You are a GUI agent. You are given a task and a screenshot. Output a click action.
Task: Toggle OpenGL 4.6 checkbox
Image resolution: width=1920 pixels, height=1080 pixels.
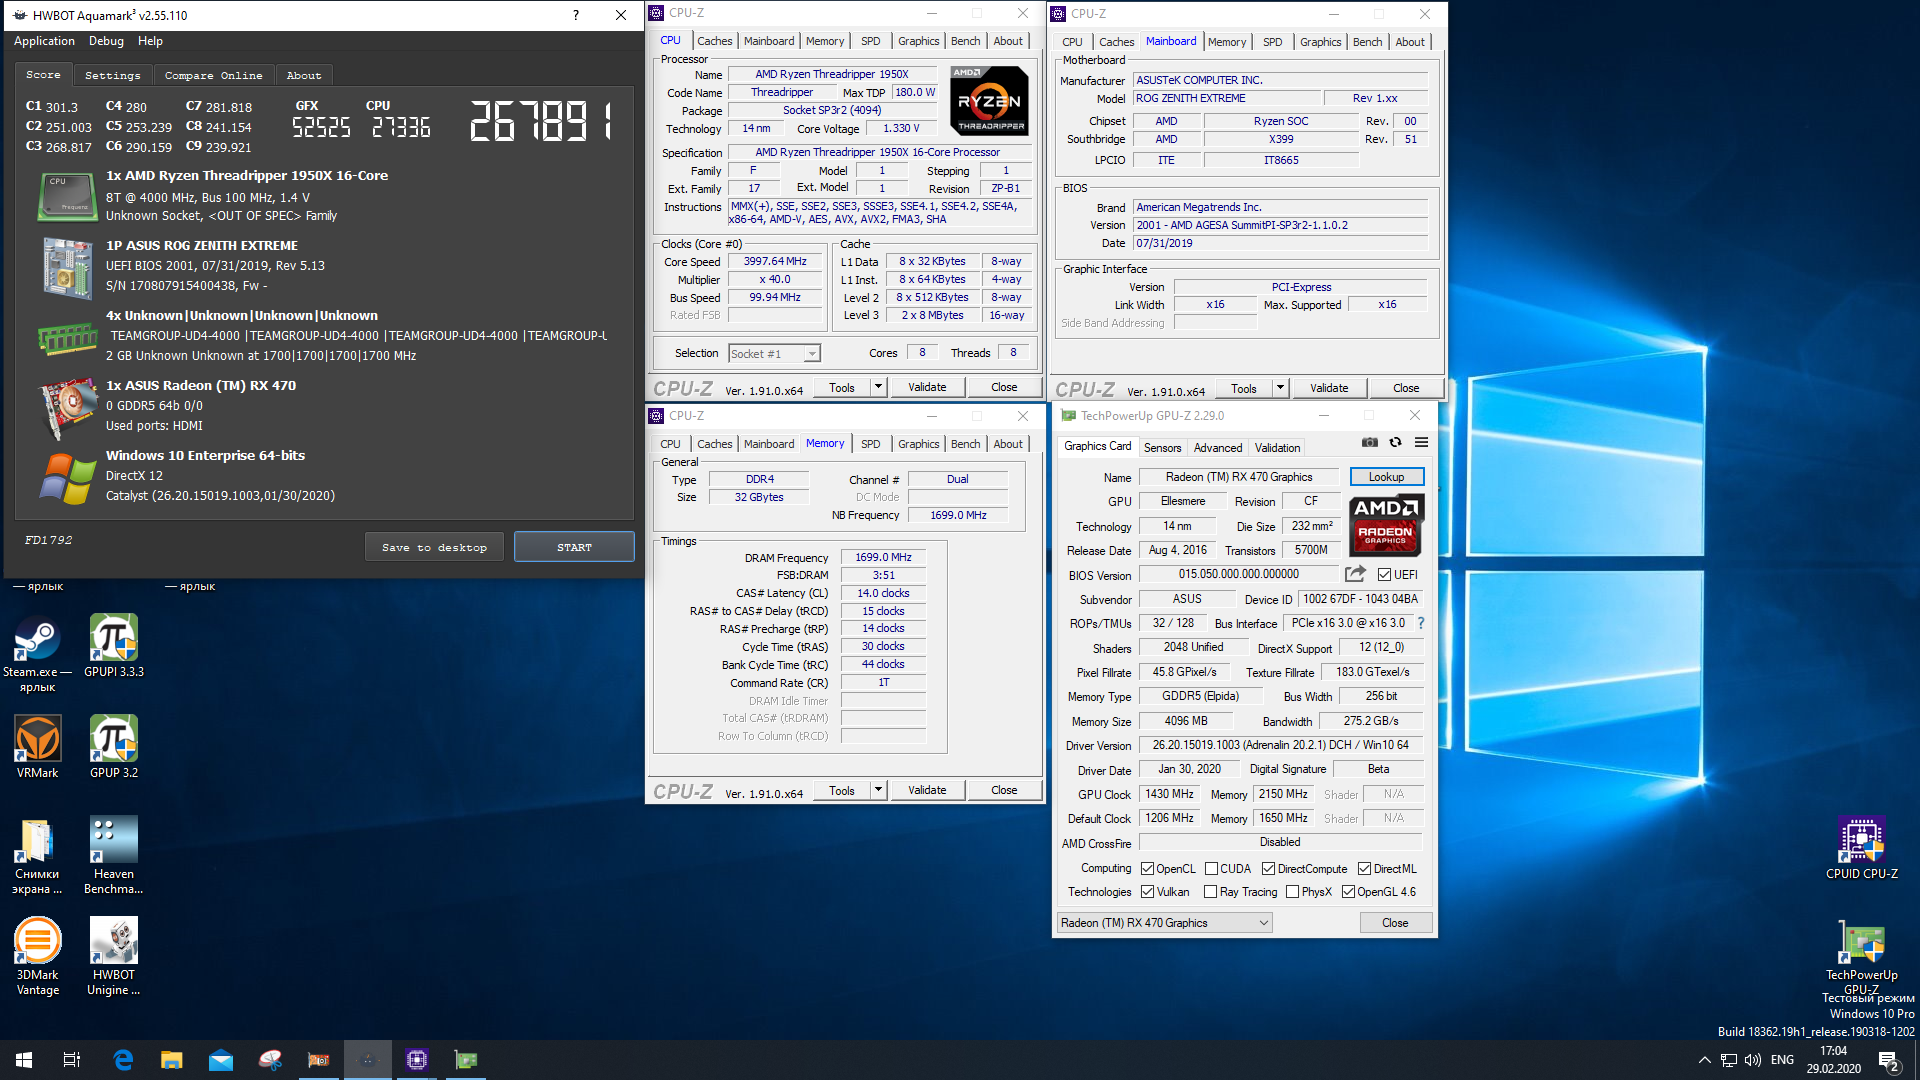[1348, 892]
